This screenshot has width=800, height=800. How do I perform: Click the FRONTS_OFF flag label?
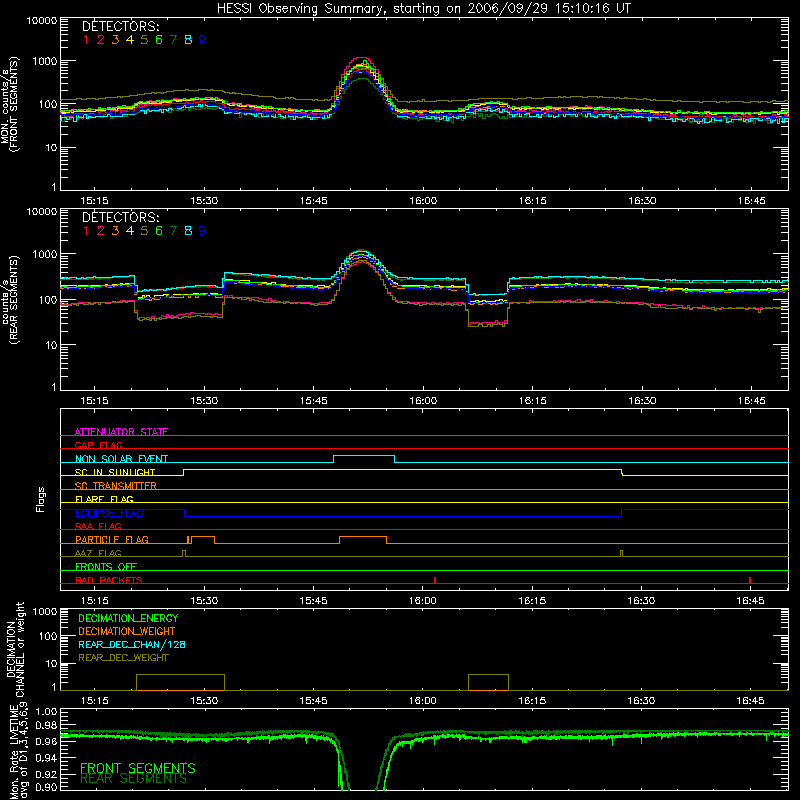[106, 566]
